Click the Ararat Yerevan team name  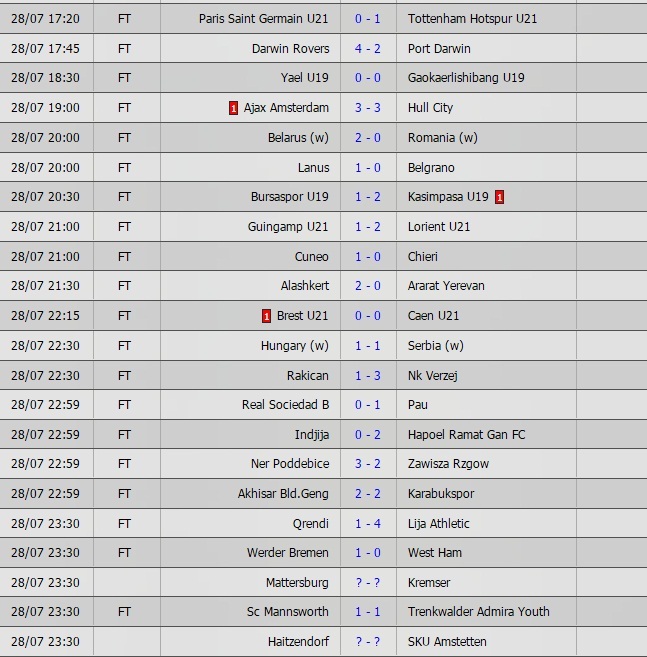point(446,286)
